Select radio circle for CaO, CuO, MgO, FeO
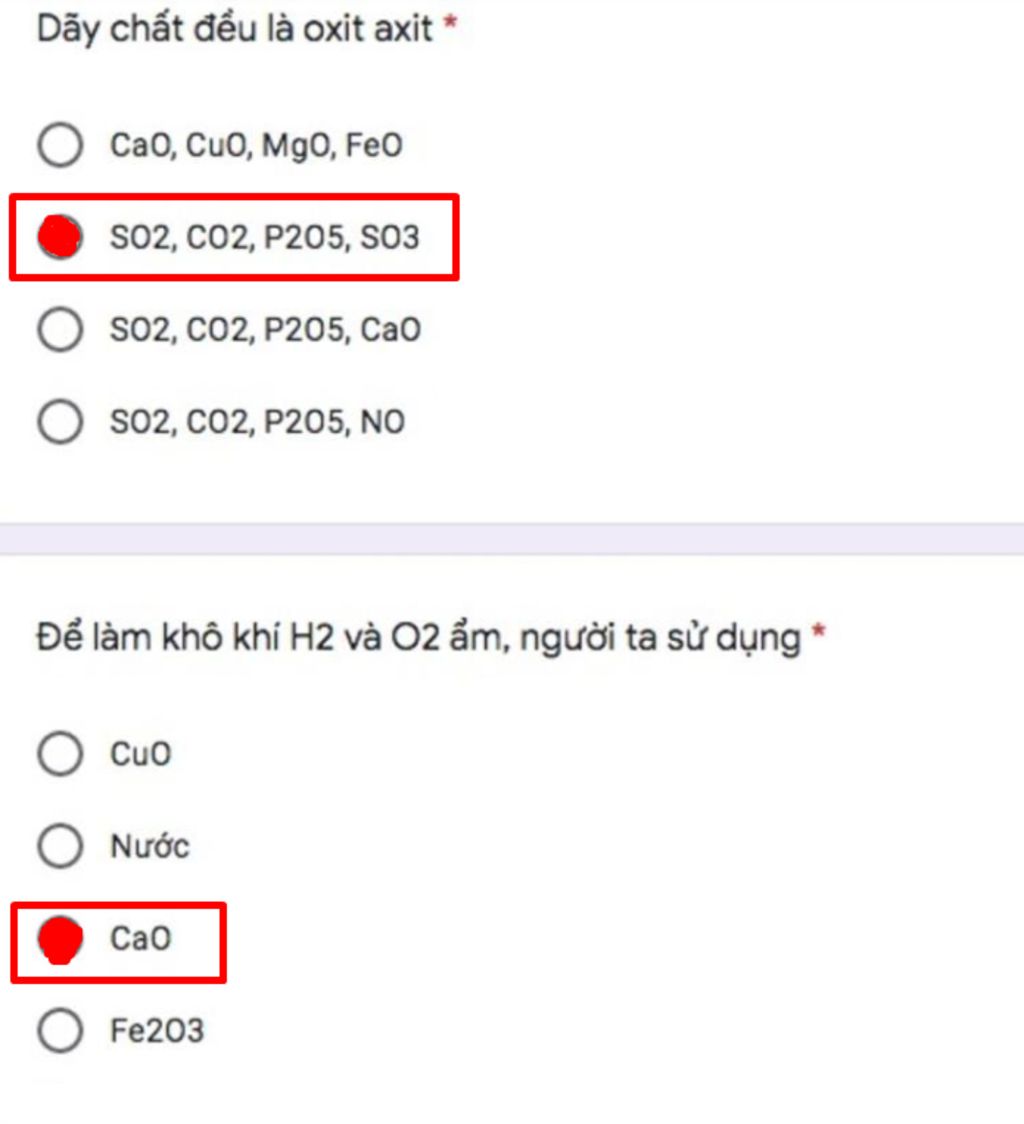The width and height of the screenshot is (1024, 1124). coord(60,146)
